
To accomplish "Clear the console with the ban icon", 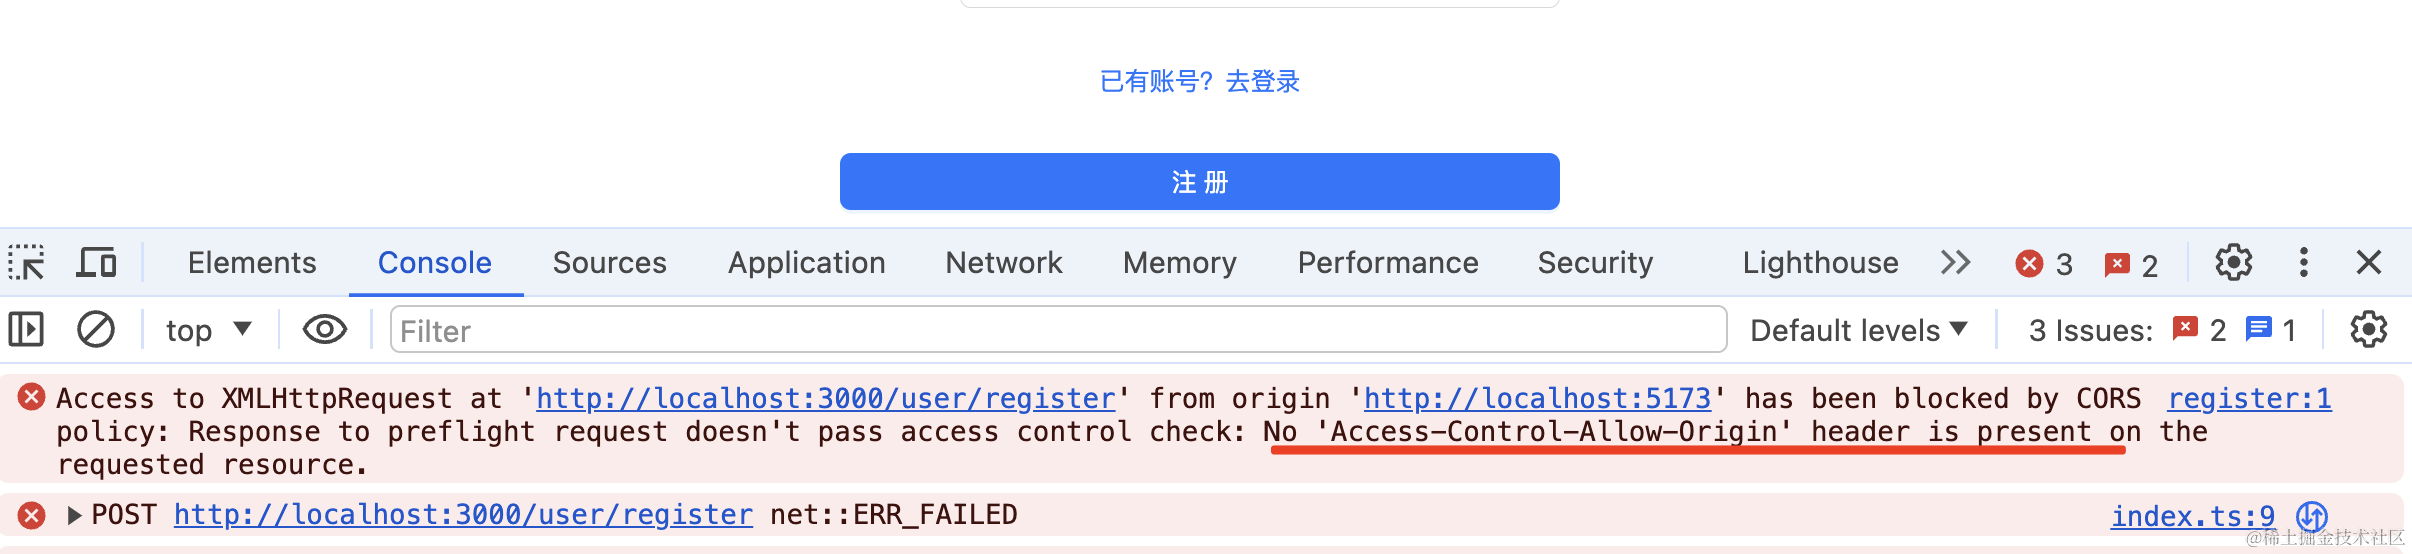I will 96,329.
